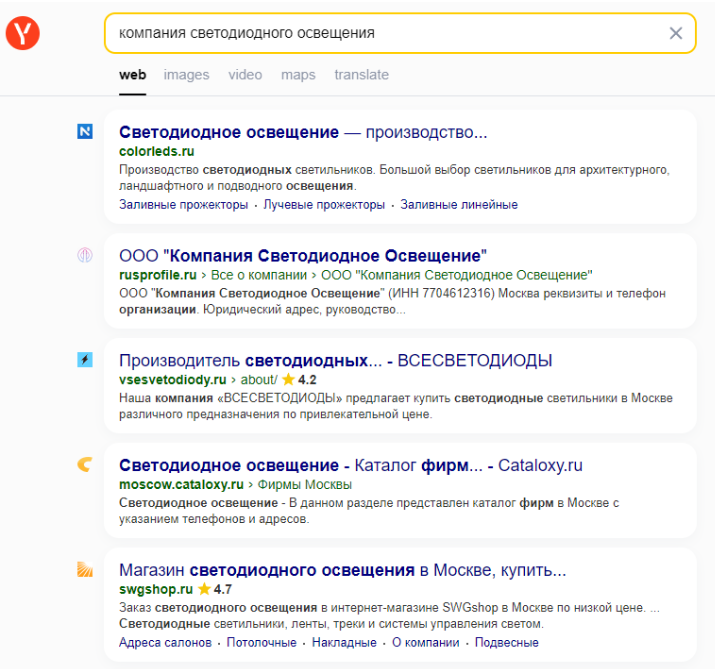Viewport: 715px width, 669px height.
Task: Open sitelink 'Накладные'
Action: [x=344, y=643]
